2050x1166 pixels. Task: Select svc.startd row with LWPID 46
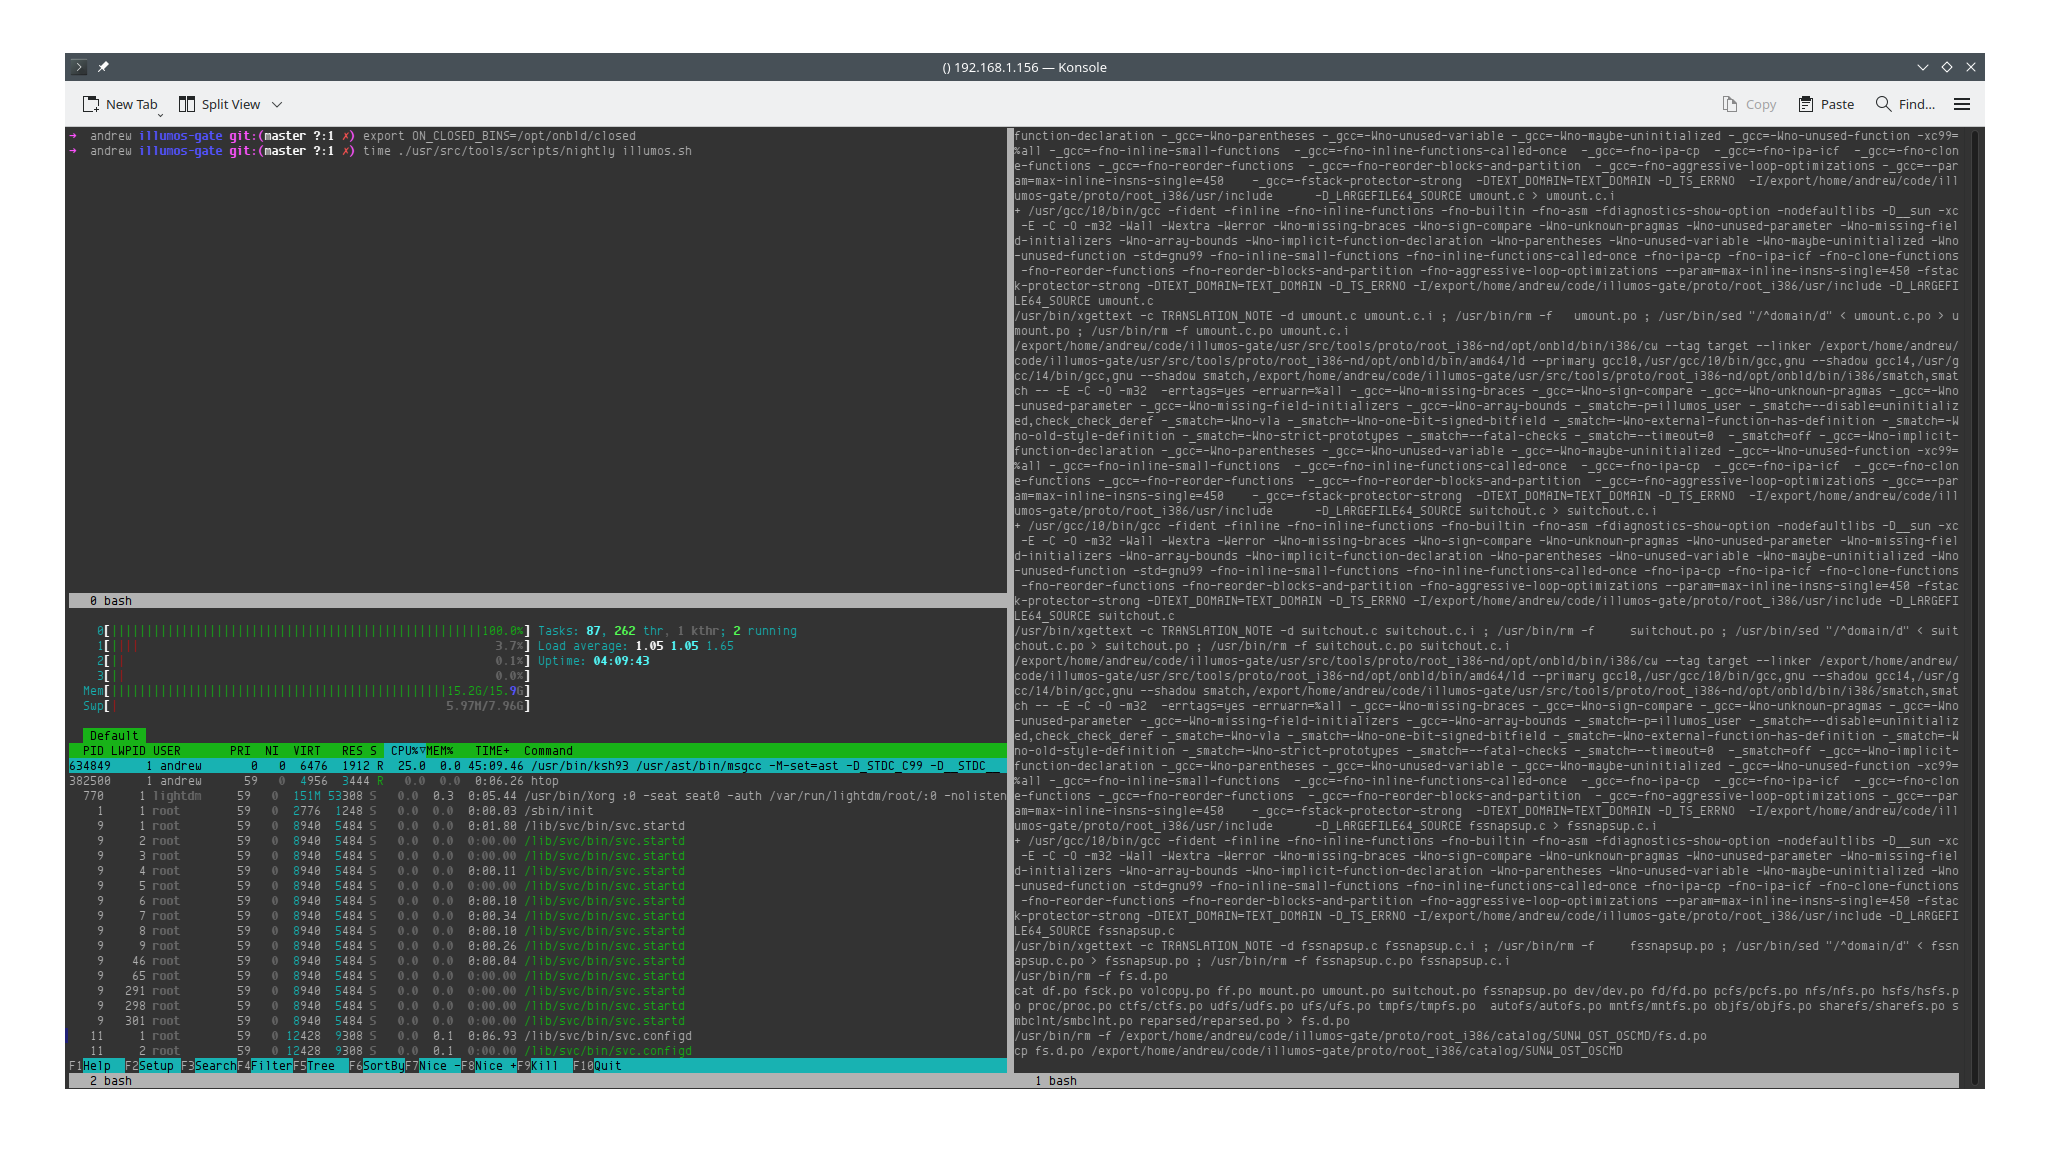(537, 961)
